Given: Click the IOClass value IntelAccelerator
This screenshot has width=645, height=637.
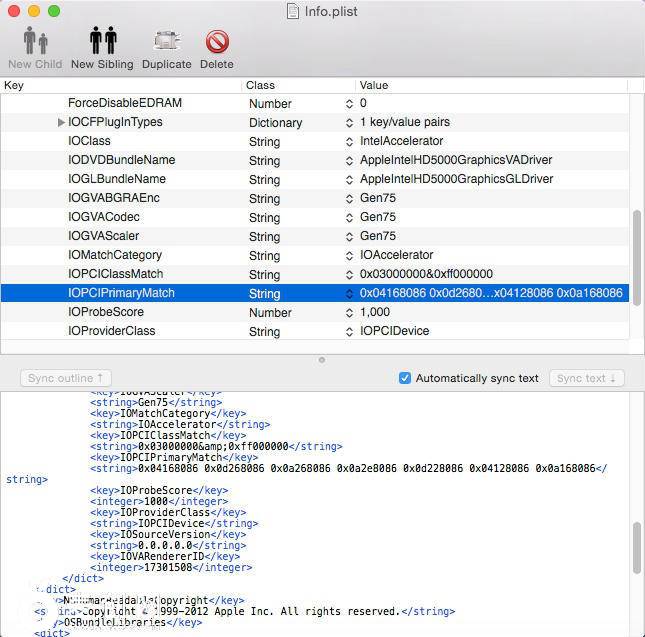Looking at the screenshot, I should [403, 141].
